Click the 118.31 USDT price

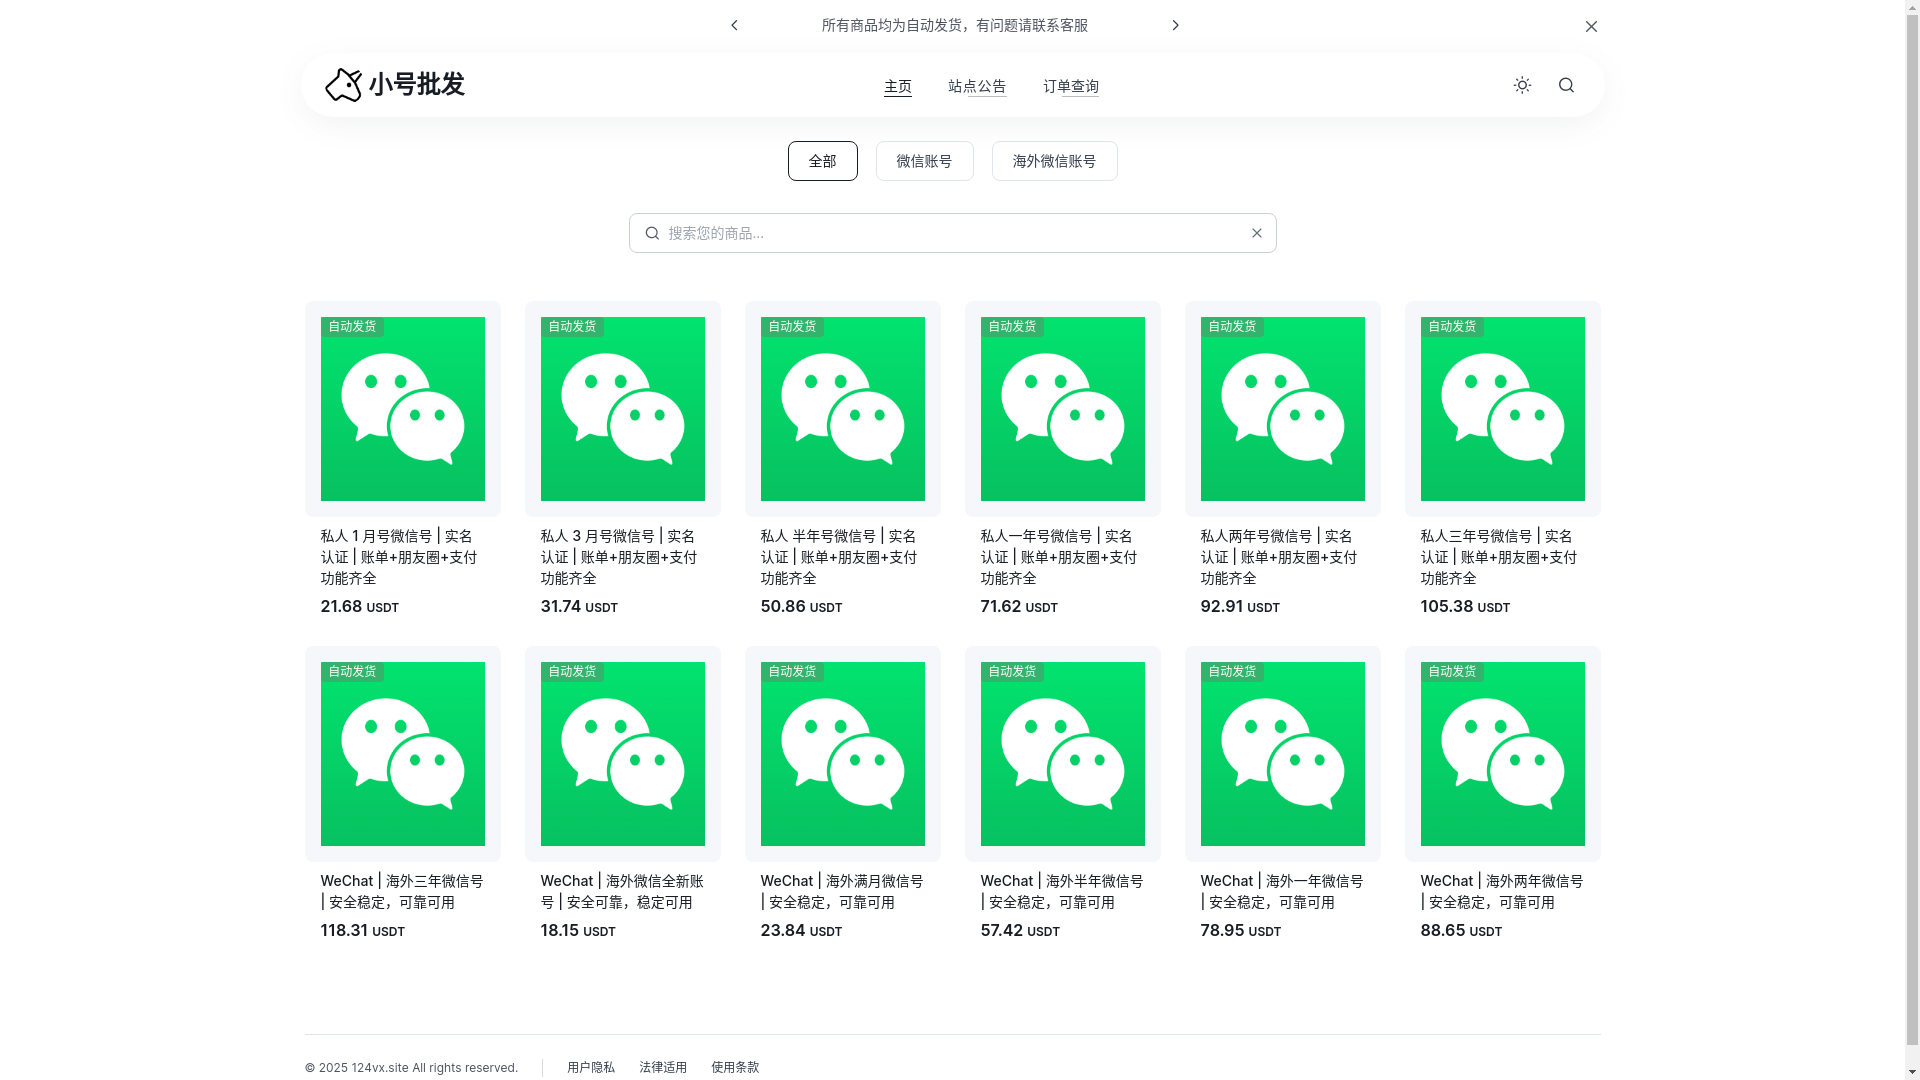[x=362, y=931]
